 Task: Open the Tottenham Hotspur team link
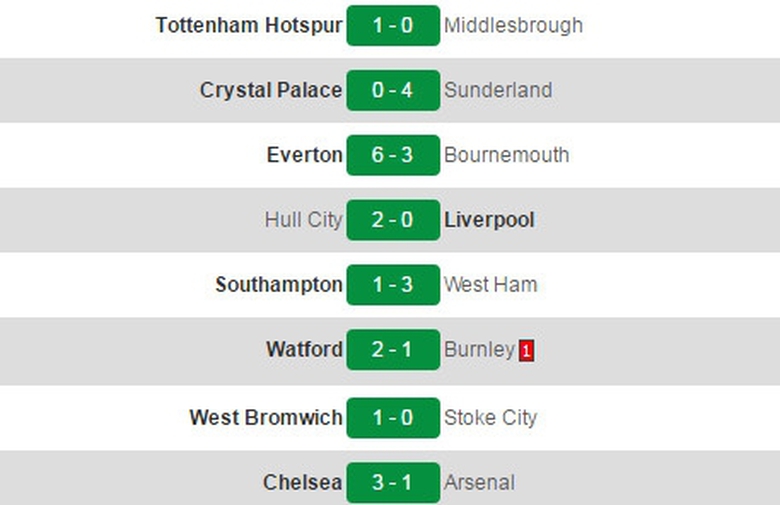tap(249, 25)
